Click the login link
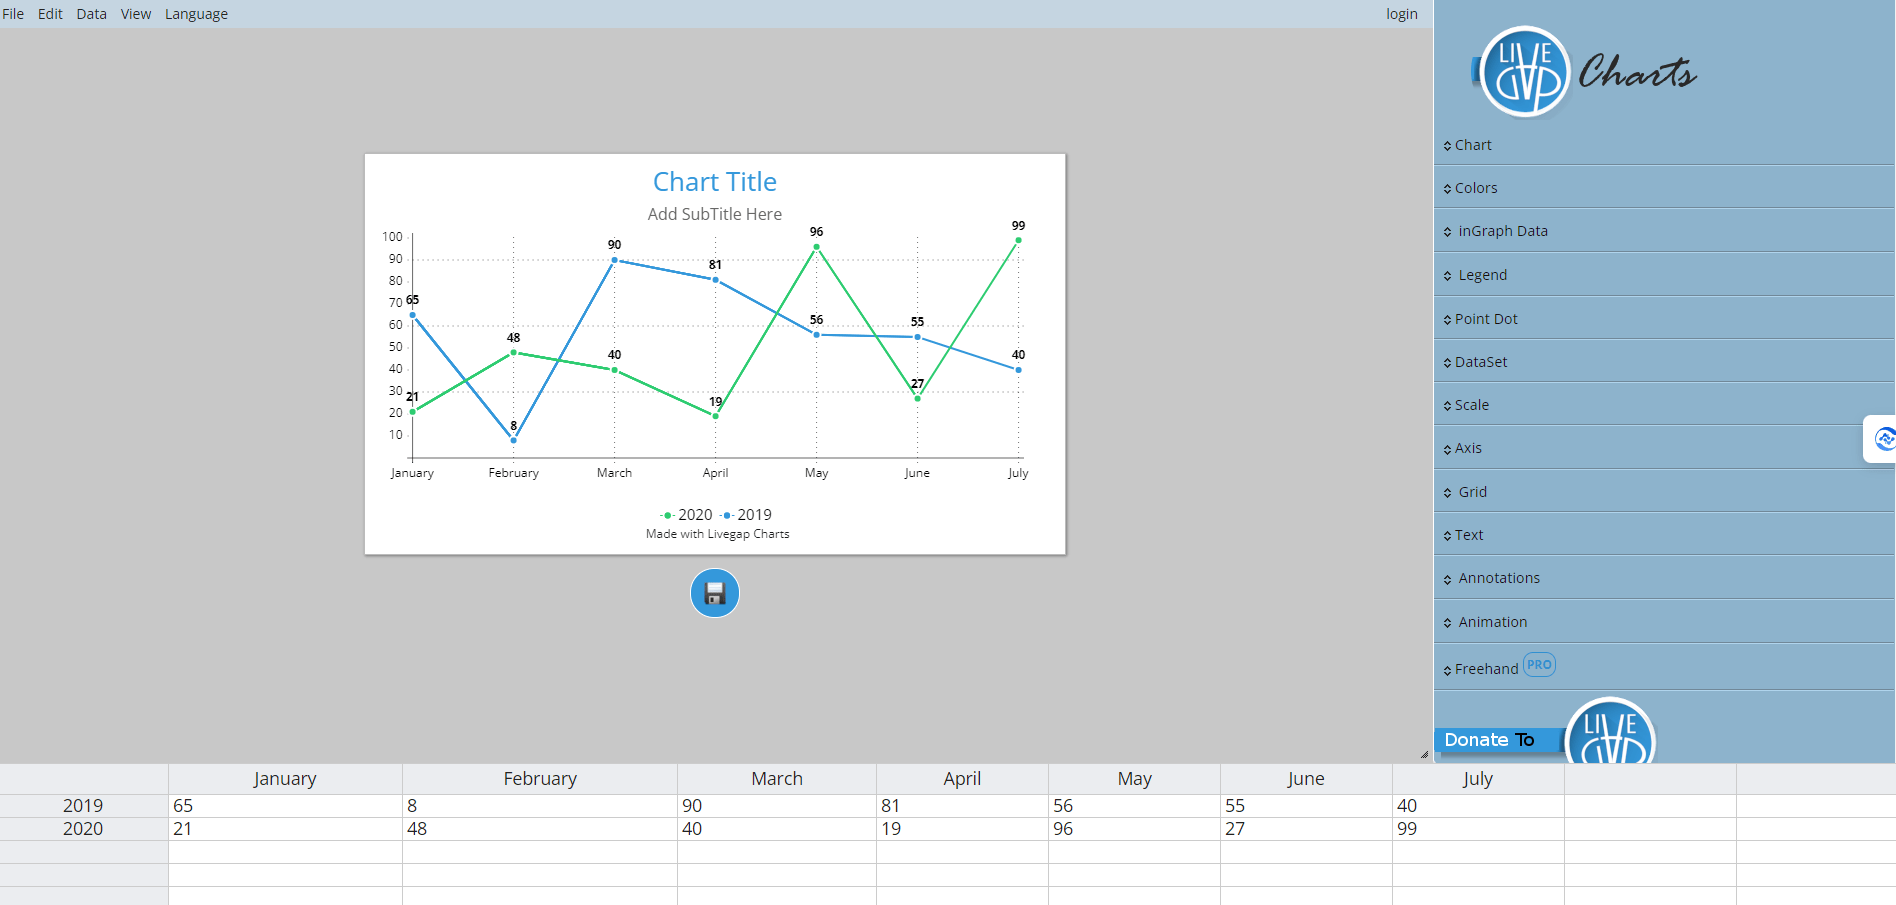Image resolution: width=1896 pixels, height=905 pixels. [x=1401, y=13]
